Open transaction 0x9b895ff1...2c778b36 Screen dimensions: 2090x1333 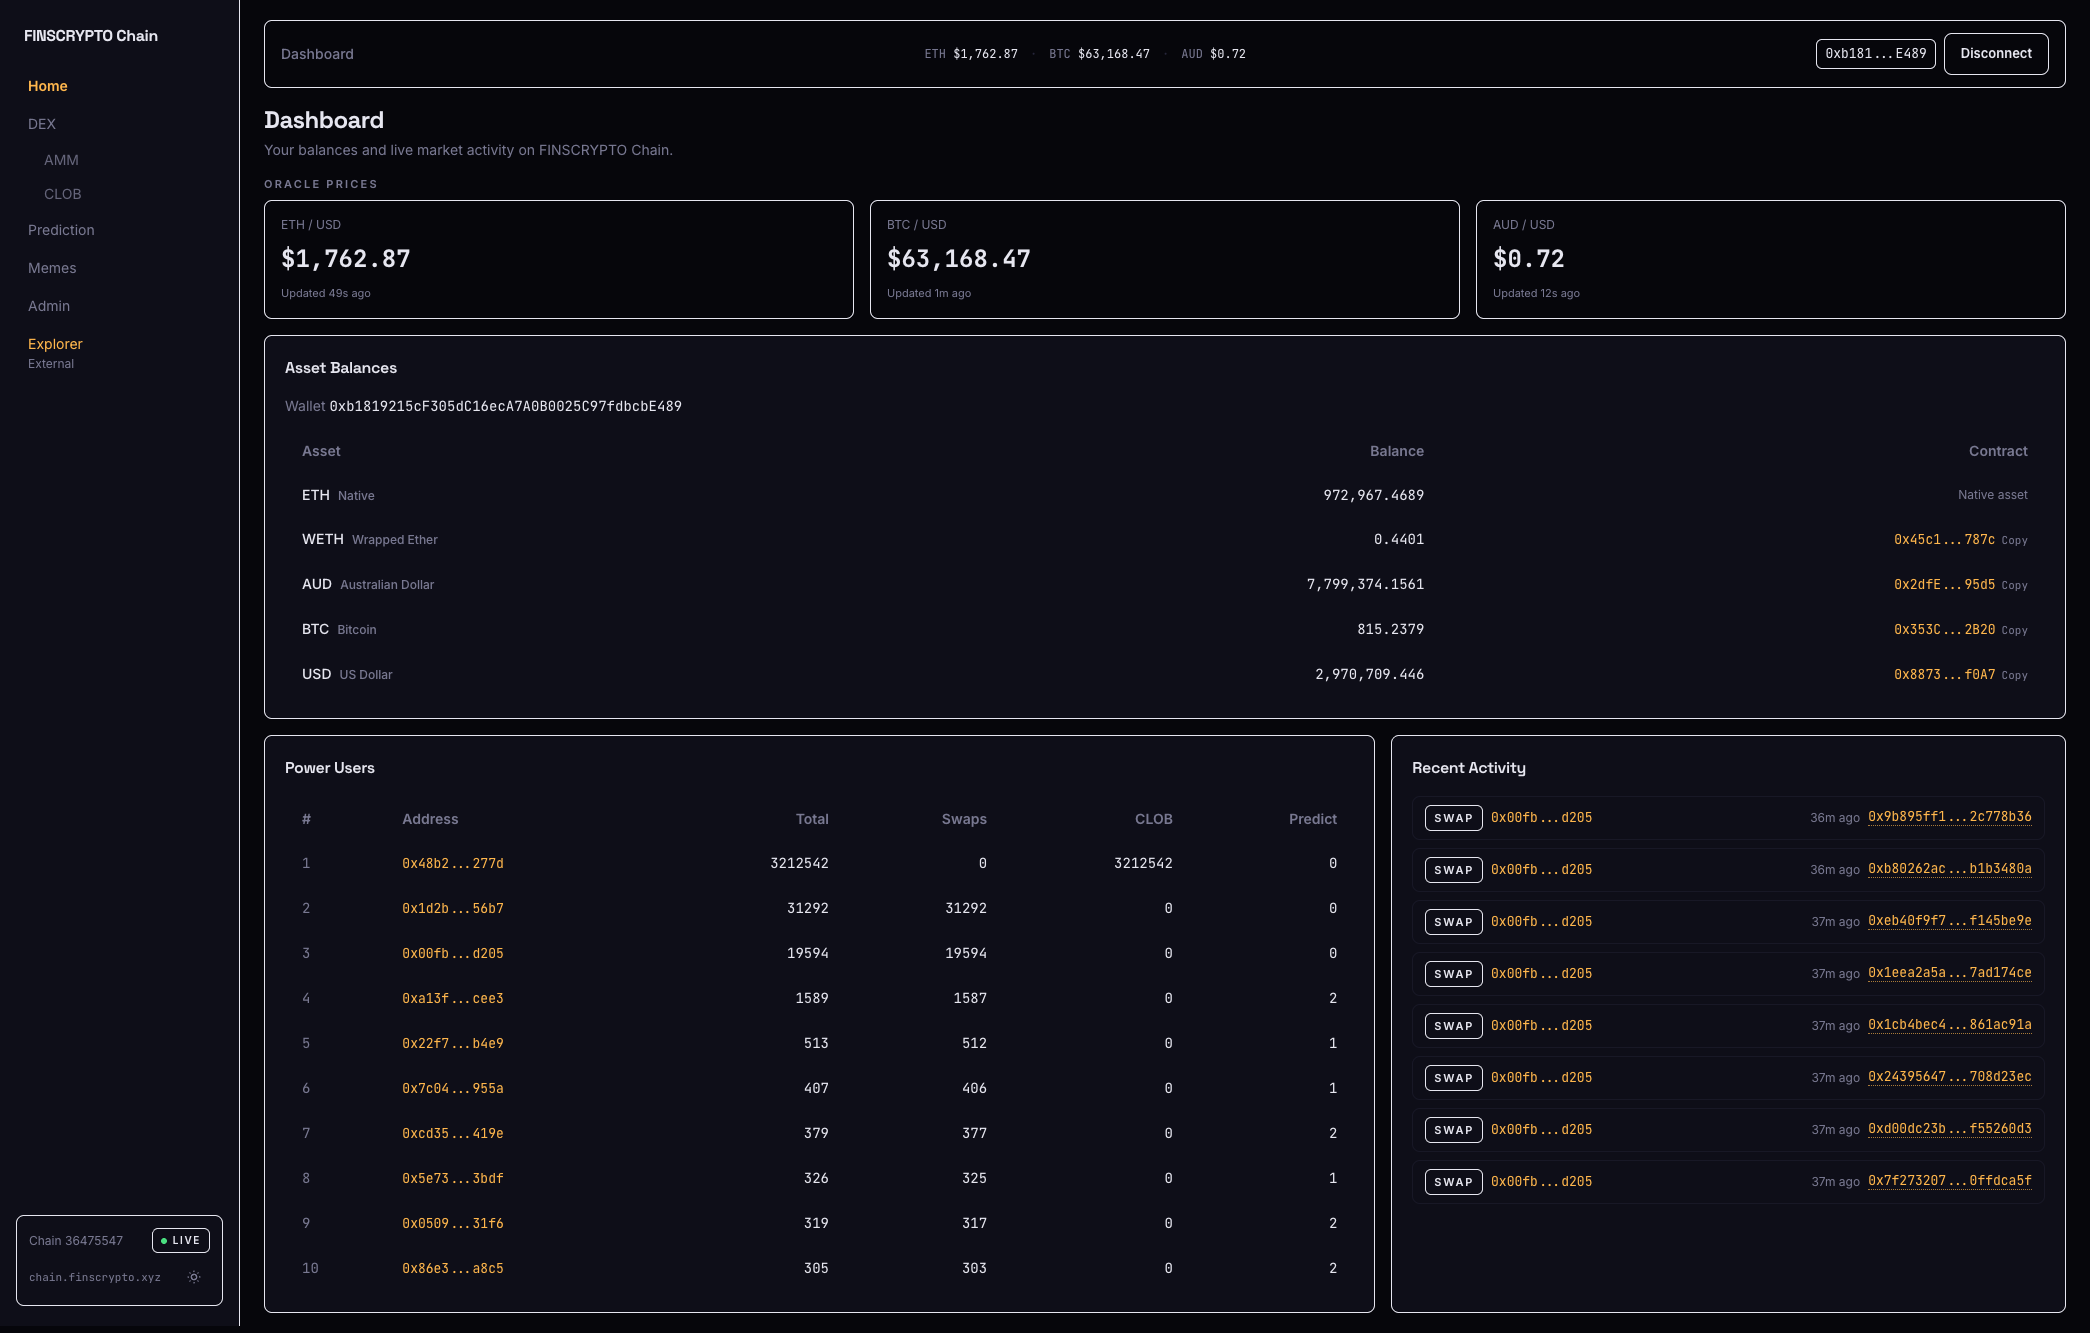[1950, 817]
